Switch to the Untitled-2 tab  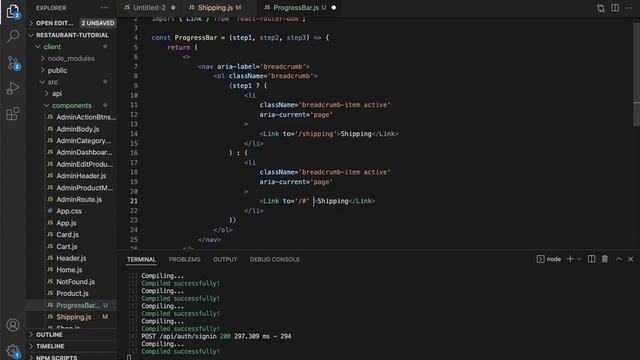point(149,8)
